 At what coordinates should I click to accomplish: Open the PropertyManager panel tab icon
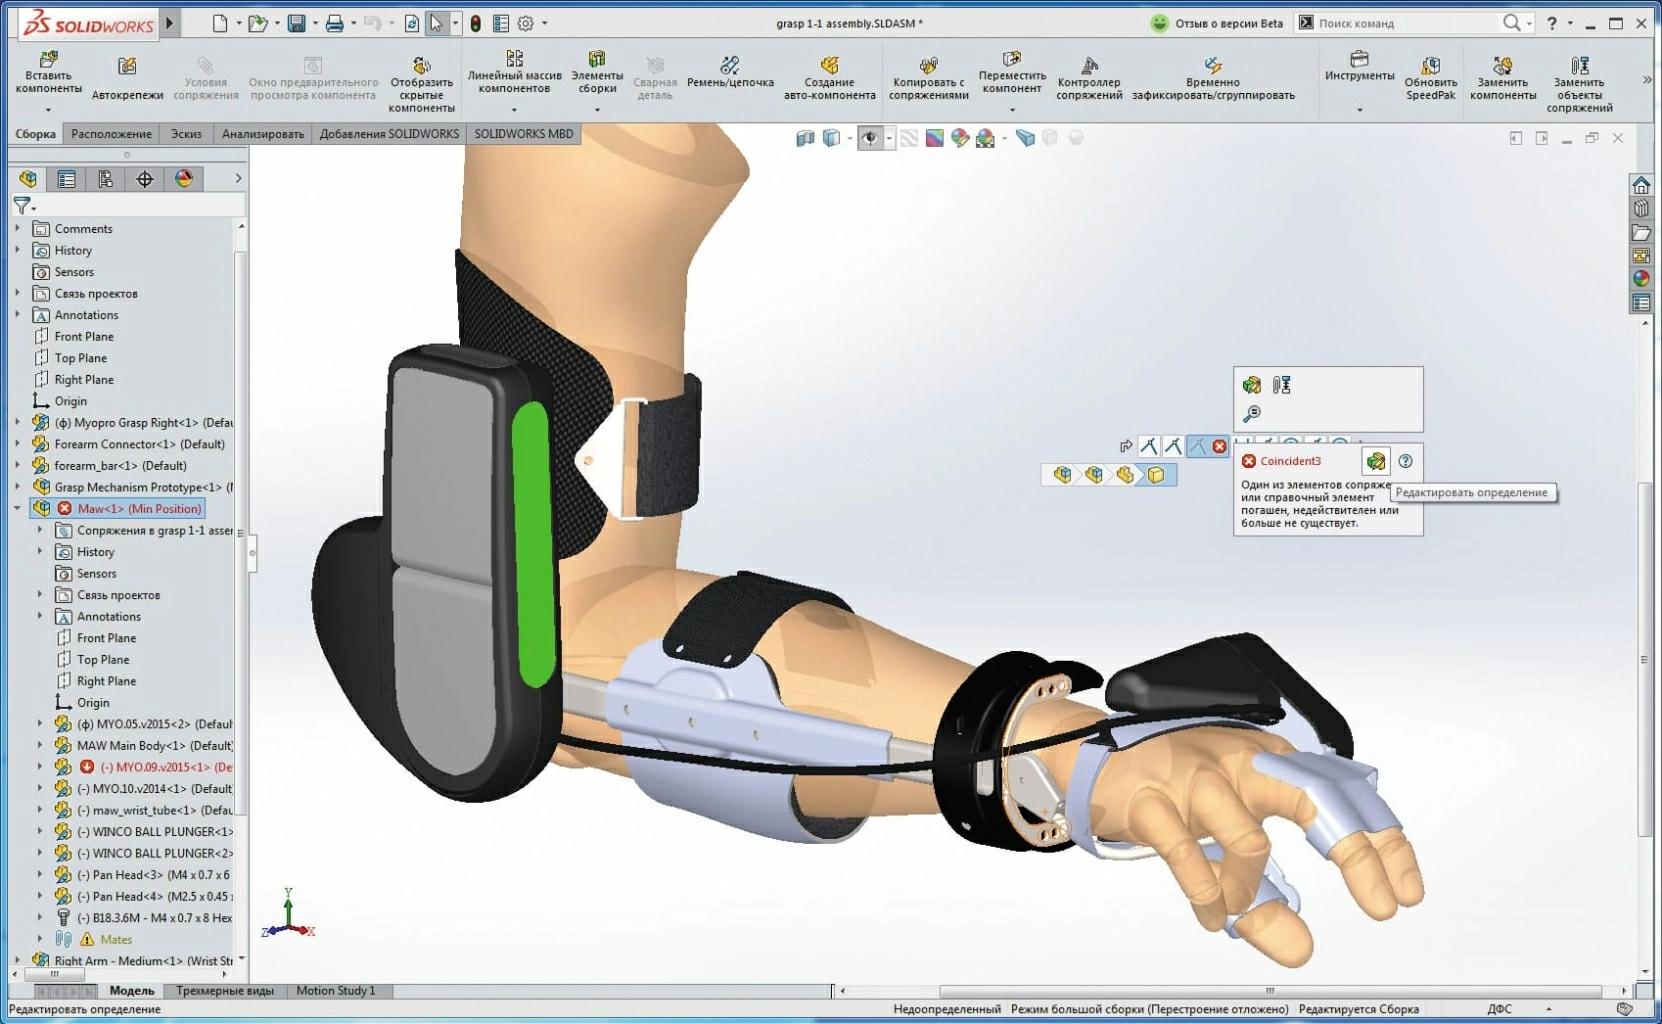[x=66, y=179]
